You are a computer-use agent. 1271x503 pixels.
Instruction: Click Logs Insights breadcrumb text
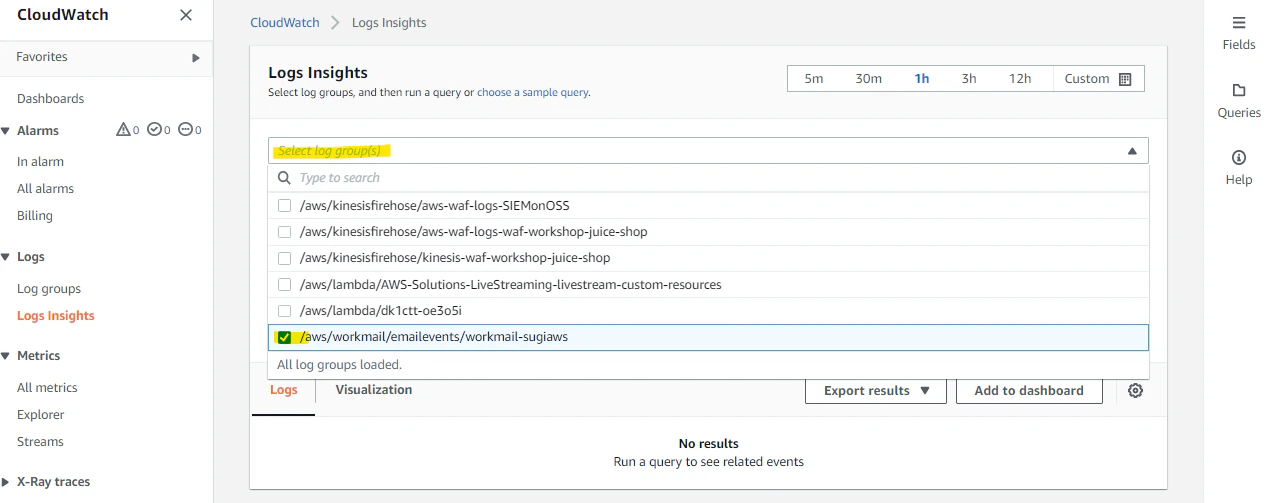click(389, 23)
